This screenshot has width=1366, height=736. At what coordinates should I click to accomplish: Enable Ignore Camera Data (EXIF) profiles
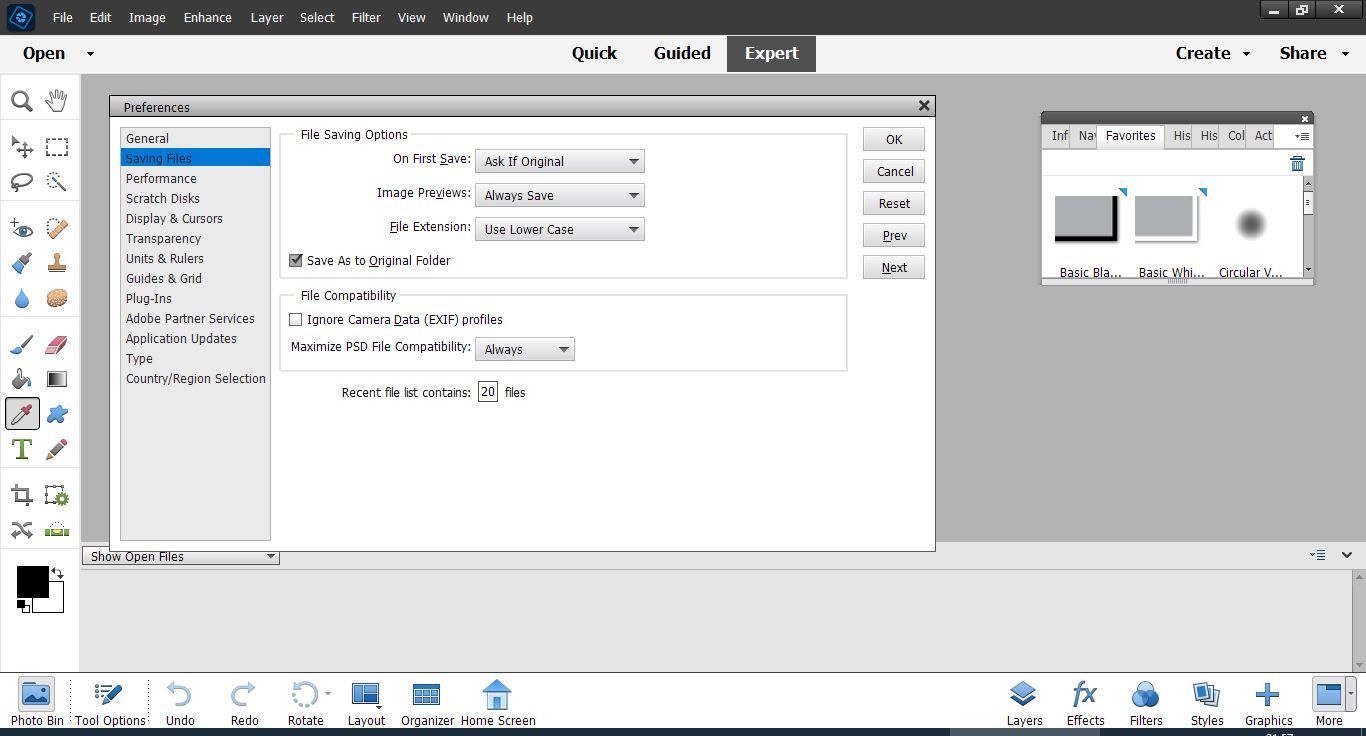point(296,320)
